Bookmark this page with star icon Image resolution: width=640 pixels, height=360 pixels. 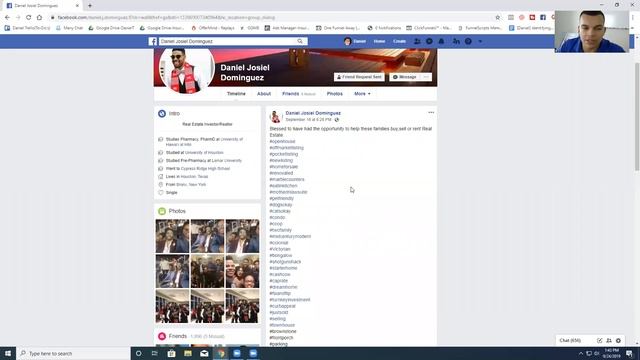(498, 18)
